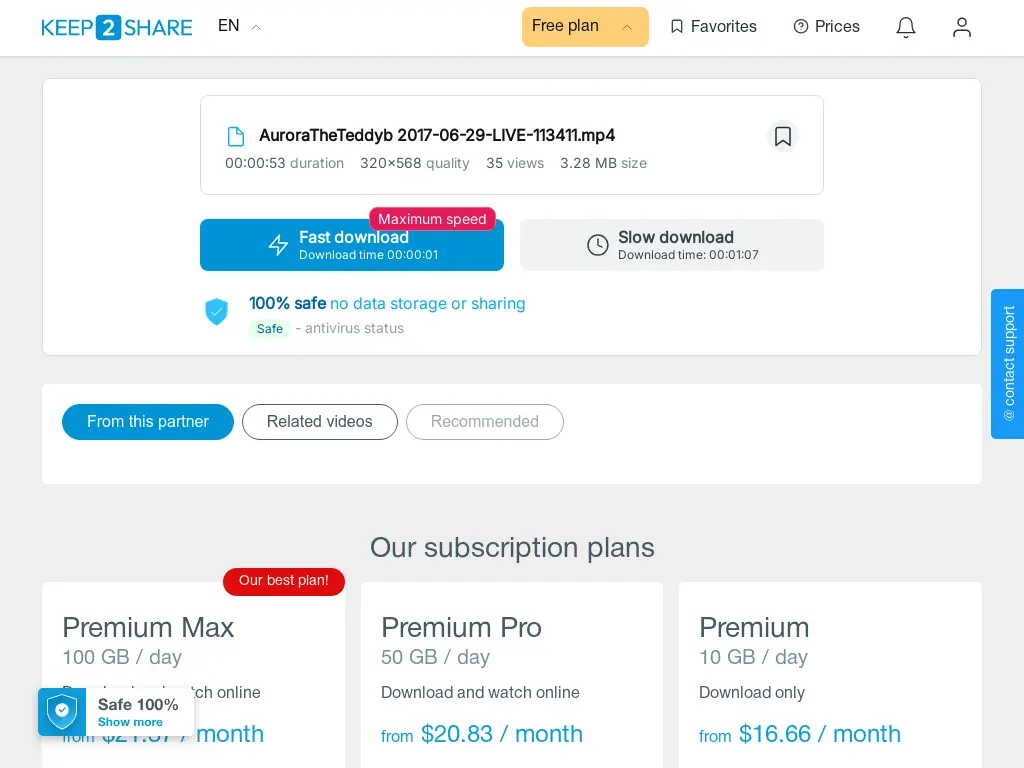Switch to Related videos tab
The height and width of the screenshot is (768, 1024).
[319, 422]
